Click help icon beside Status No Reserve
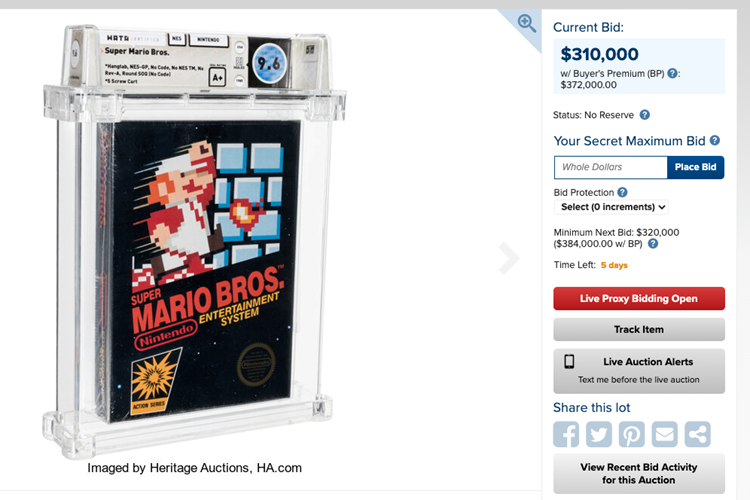The image size is (750, 500). point(645,115)
